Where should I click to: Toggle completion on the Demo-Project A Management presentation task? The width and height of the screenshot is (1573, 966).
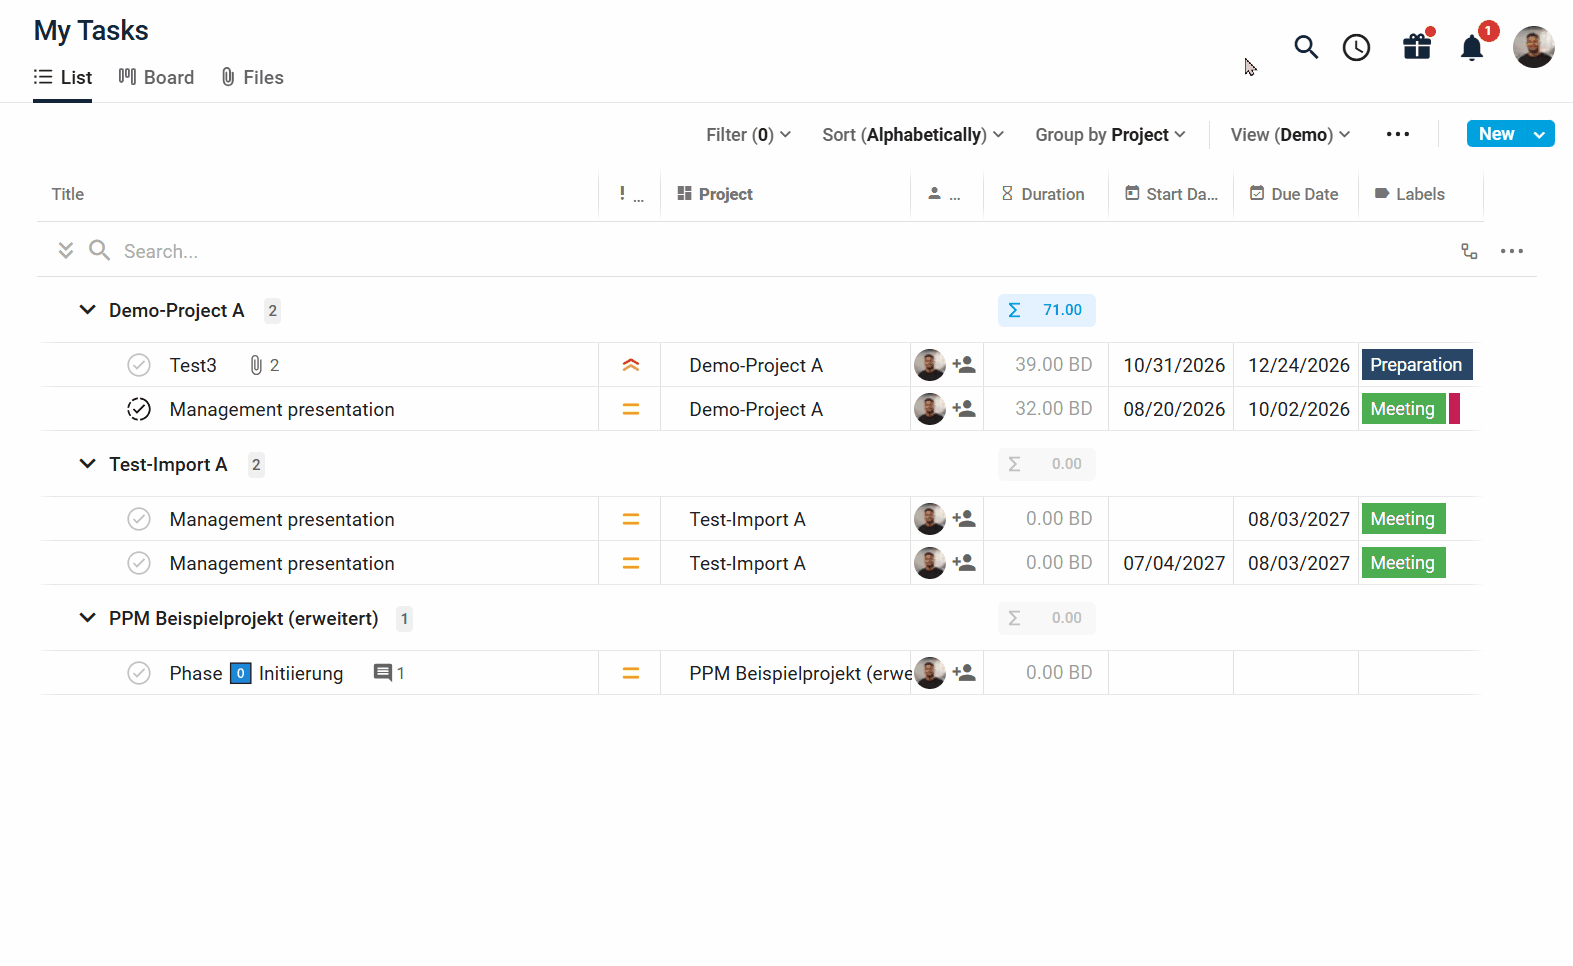139,409
